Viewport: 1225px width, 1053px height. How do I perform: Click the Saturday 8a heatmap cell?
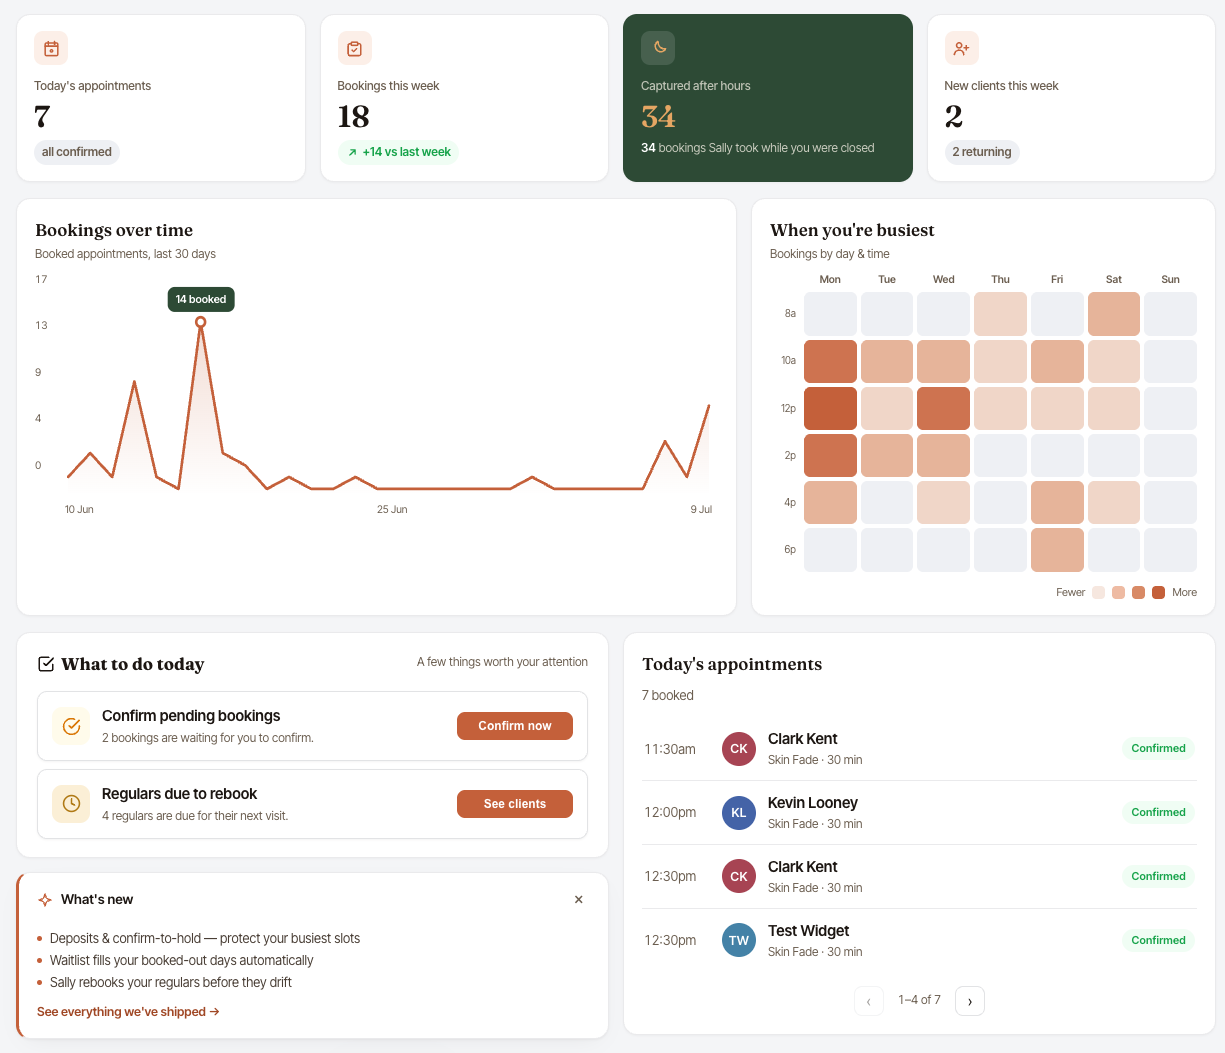1114,314
